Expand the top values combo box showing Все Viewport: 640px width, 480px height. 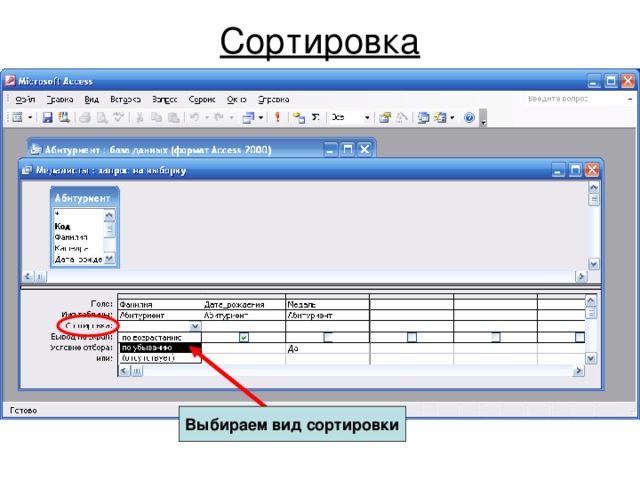(x=367, y=118)
